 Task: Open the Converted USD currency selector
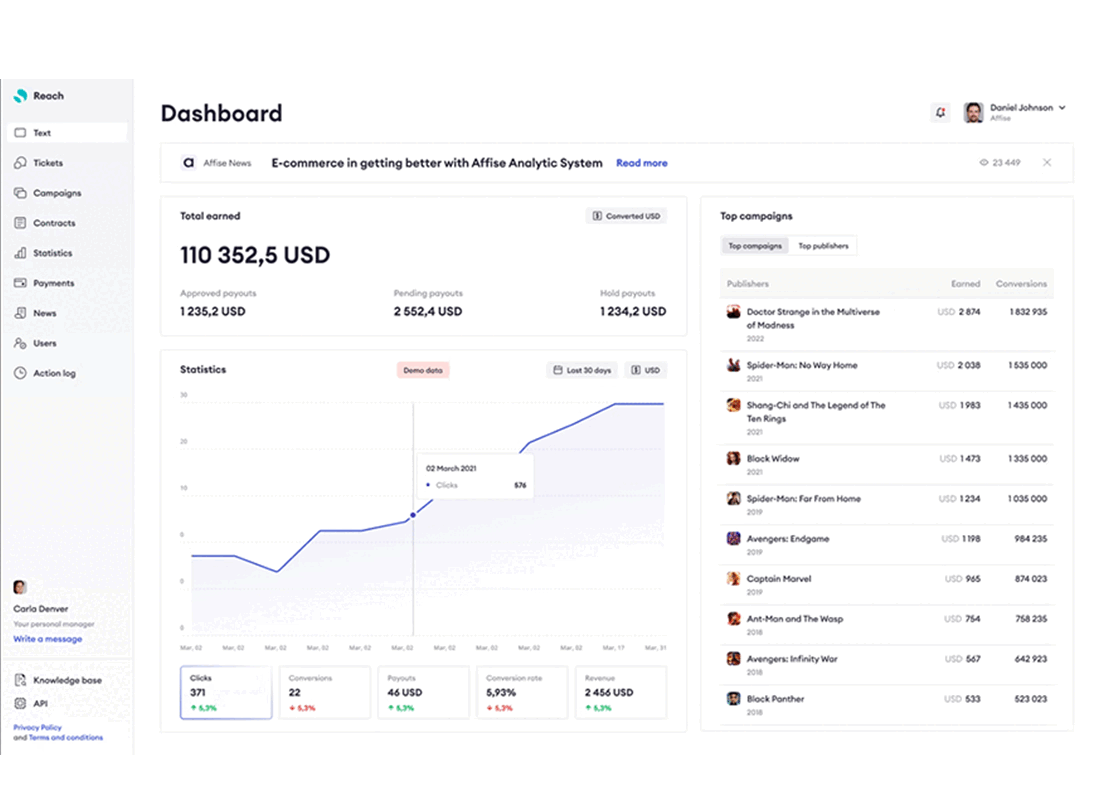point(626,216)
